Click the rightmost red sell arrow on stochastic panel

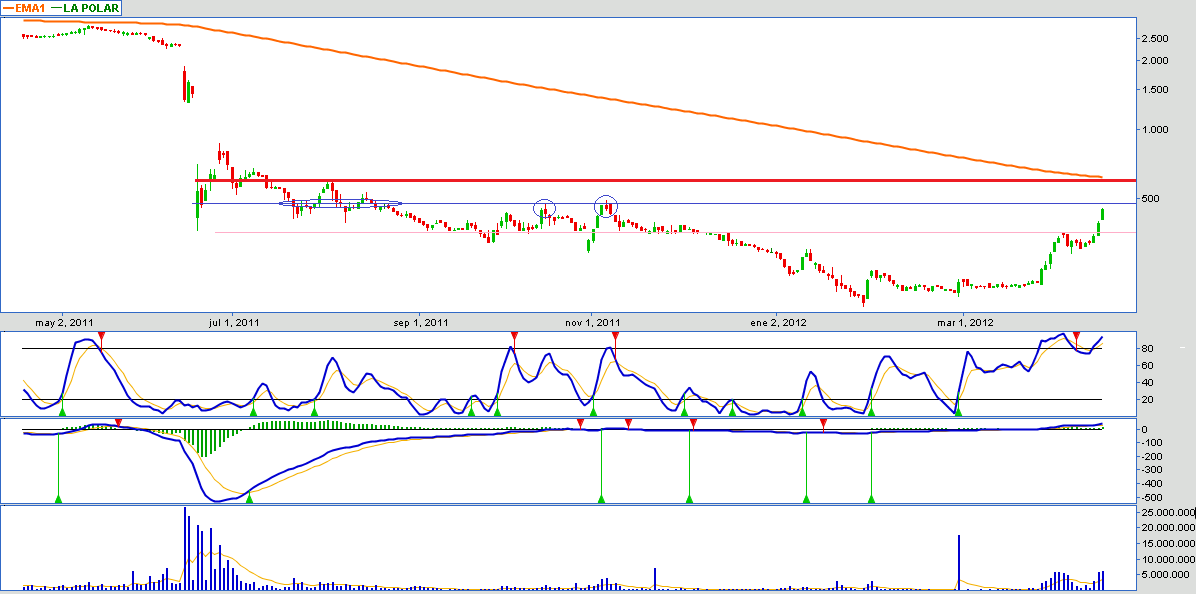[x=1076, y=335]
